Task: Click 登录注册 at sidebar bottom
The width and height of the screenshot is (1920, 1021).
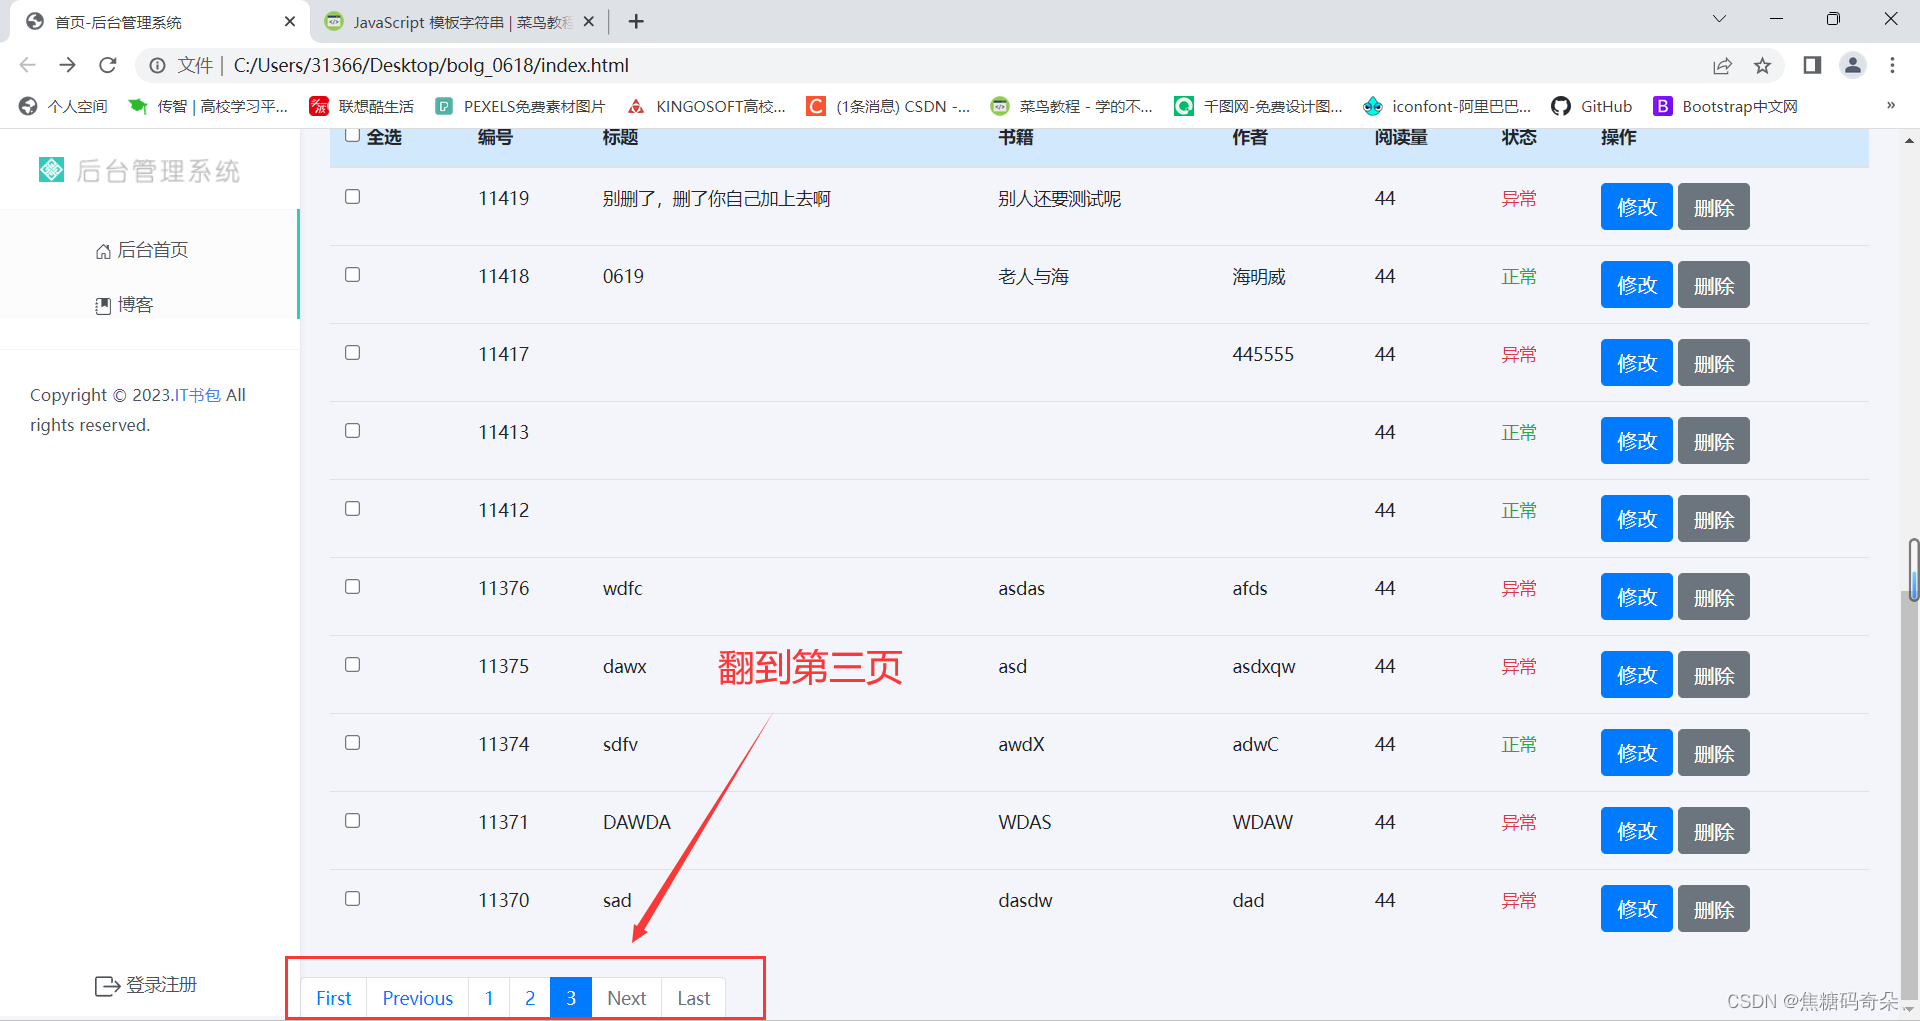Action: [146, 985]
